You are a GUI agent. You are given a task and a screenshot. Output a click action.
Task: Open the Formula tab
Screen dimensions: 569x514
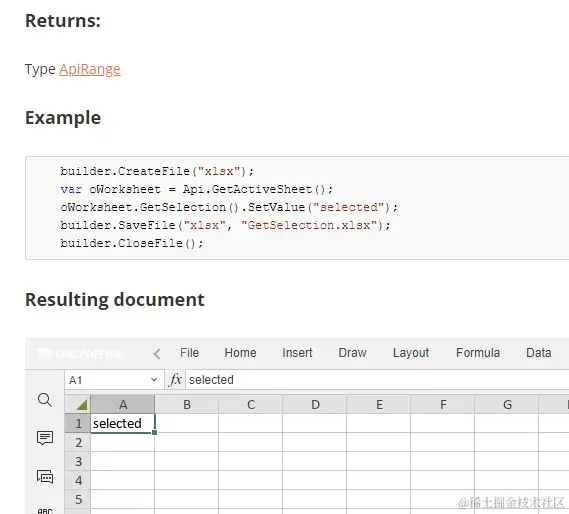tap(478, 353)
